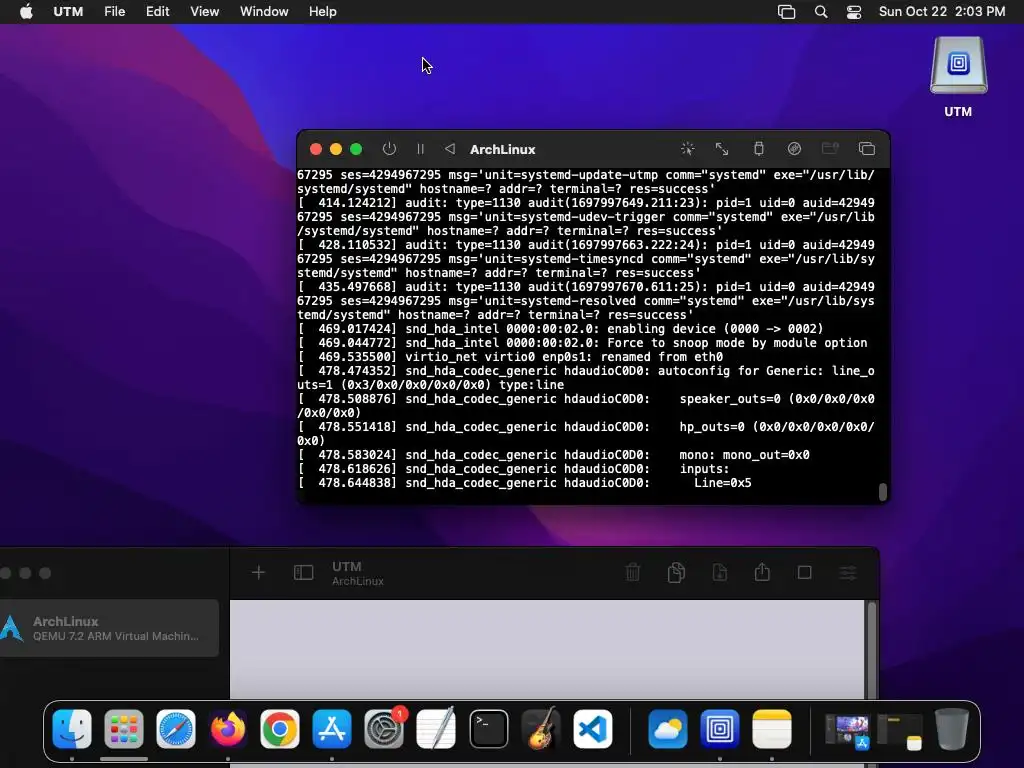Open Notes from the Dock
The width and height of the screenshot is (1024, 768).
pyautogui.click(x=772, y=729)
